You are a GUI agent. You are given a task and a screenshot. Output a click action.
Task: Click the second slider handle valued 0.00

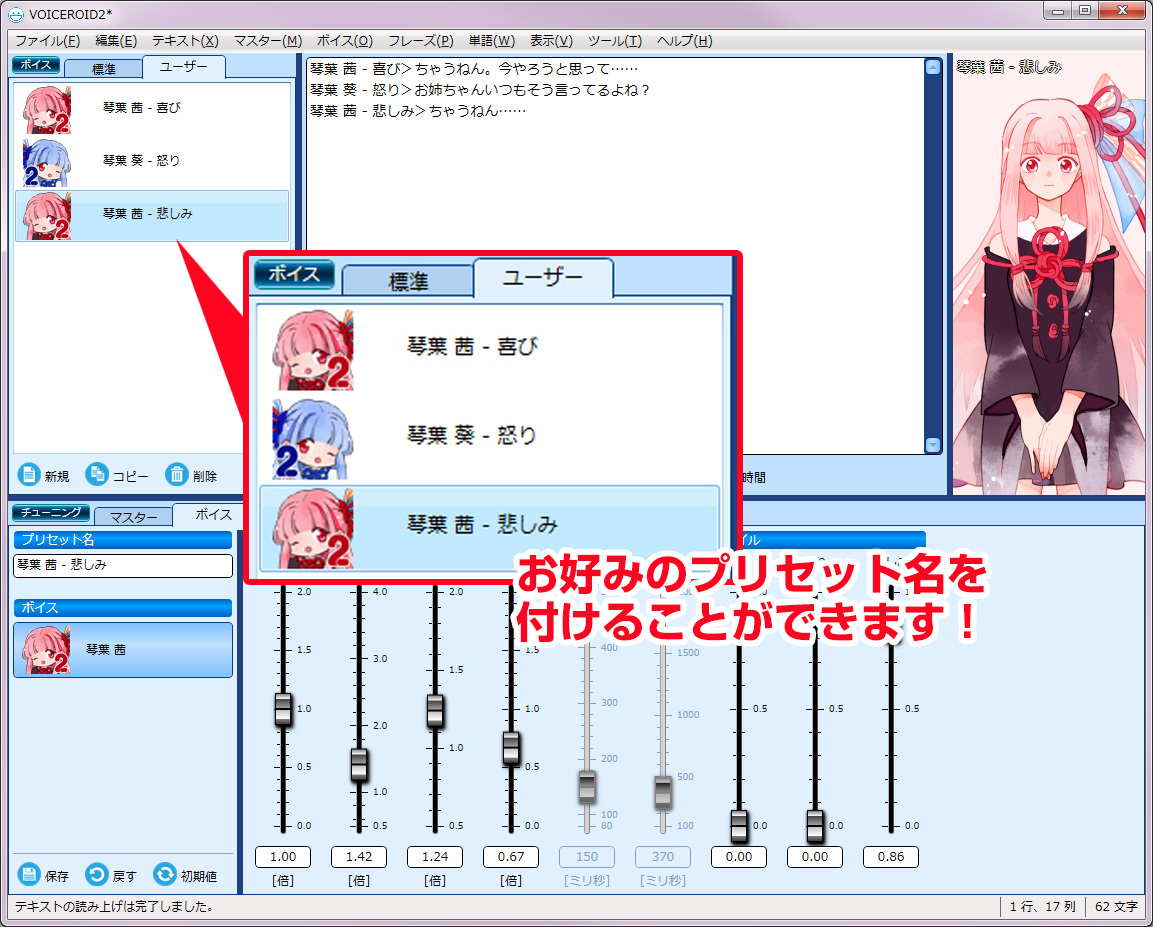point(815,826)
